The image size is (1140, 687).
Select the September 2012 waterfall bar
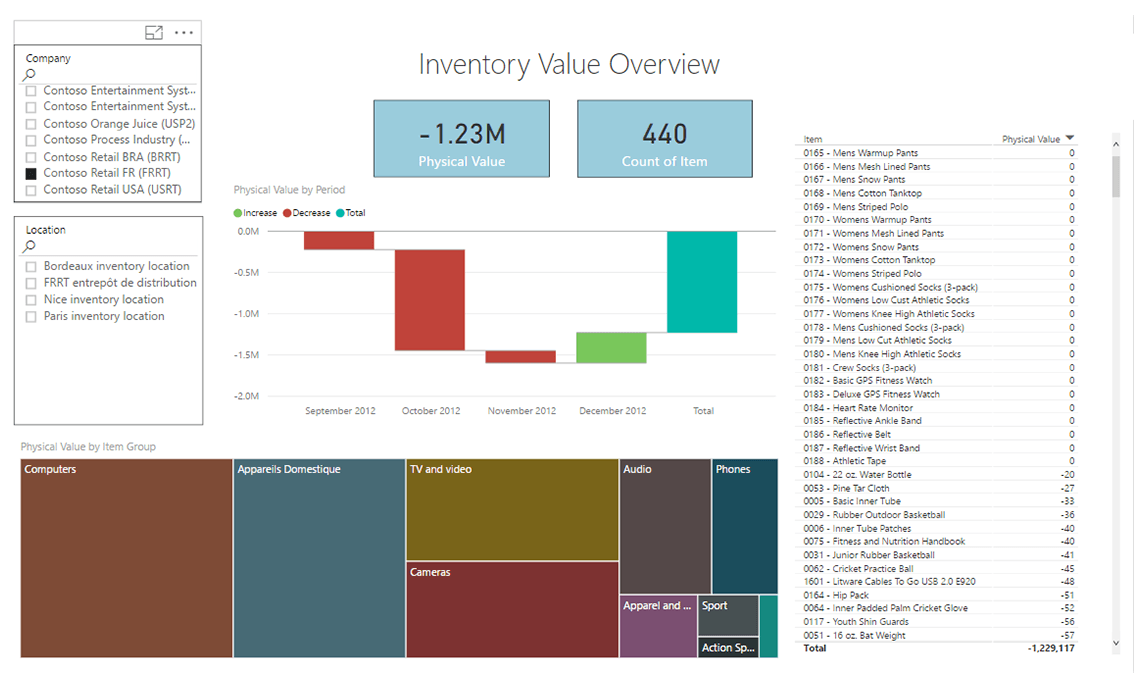[339, 241]
